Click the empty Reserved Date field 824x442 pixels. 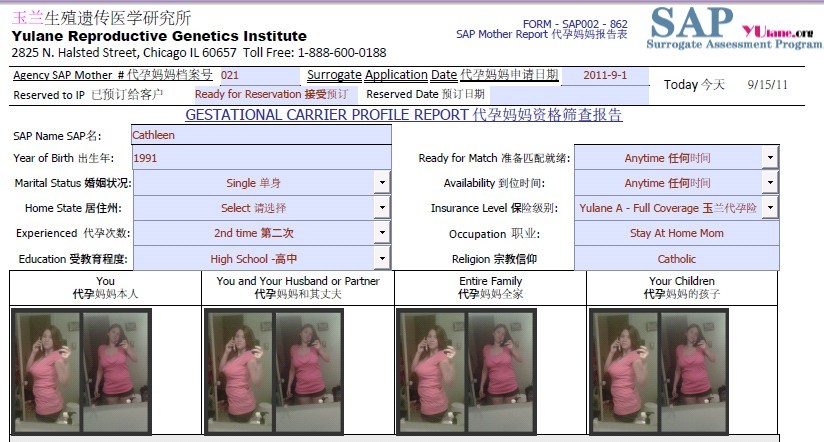click(569, 95)
